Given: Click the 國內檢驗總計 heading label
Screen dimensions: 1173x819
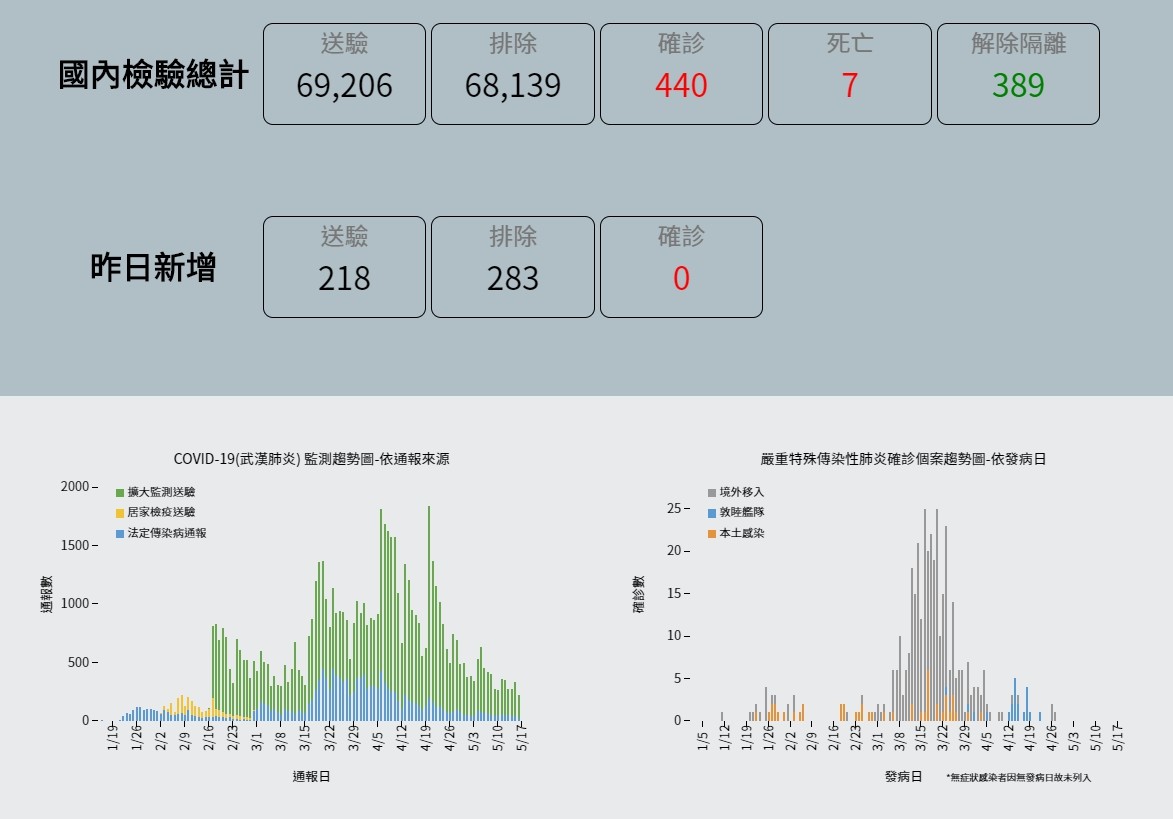Looking at the screenshot, I should pos(155,73).
